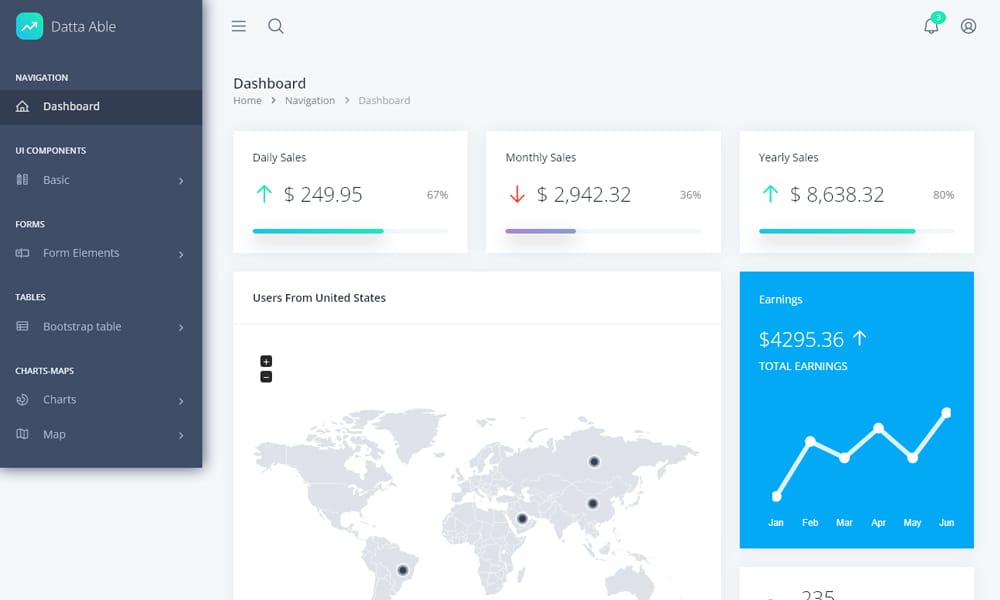1000x600 pixels.
Task: Go to Home breadcrumb link
Action: tap(247, 100)
